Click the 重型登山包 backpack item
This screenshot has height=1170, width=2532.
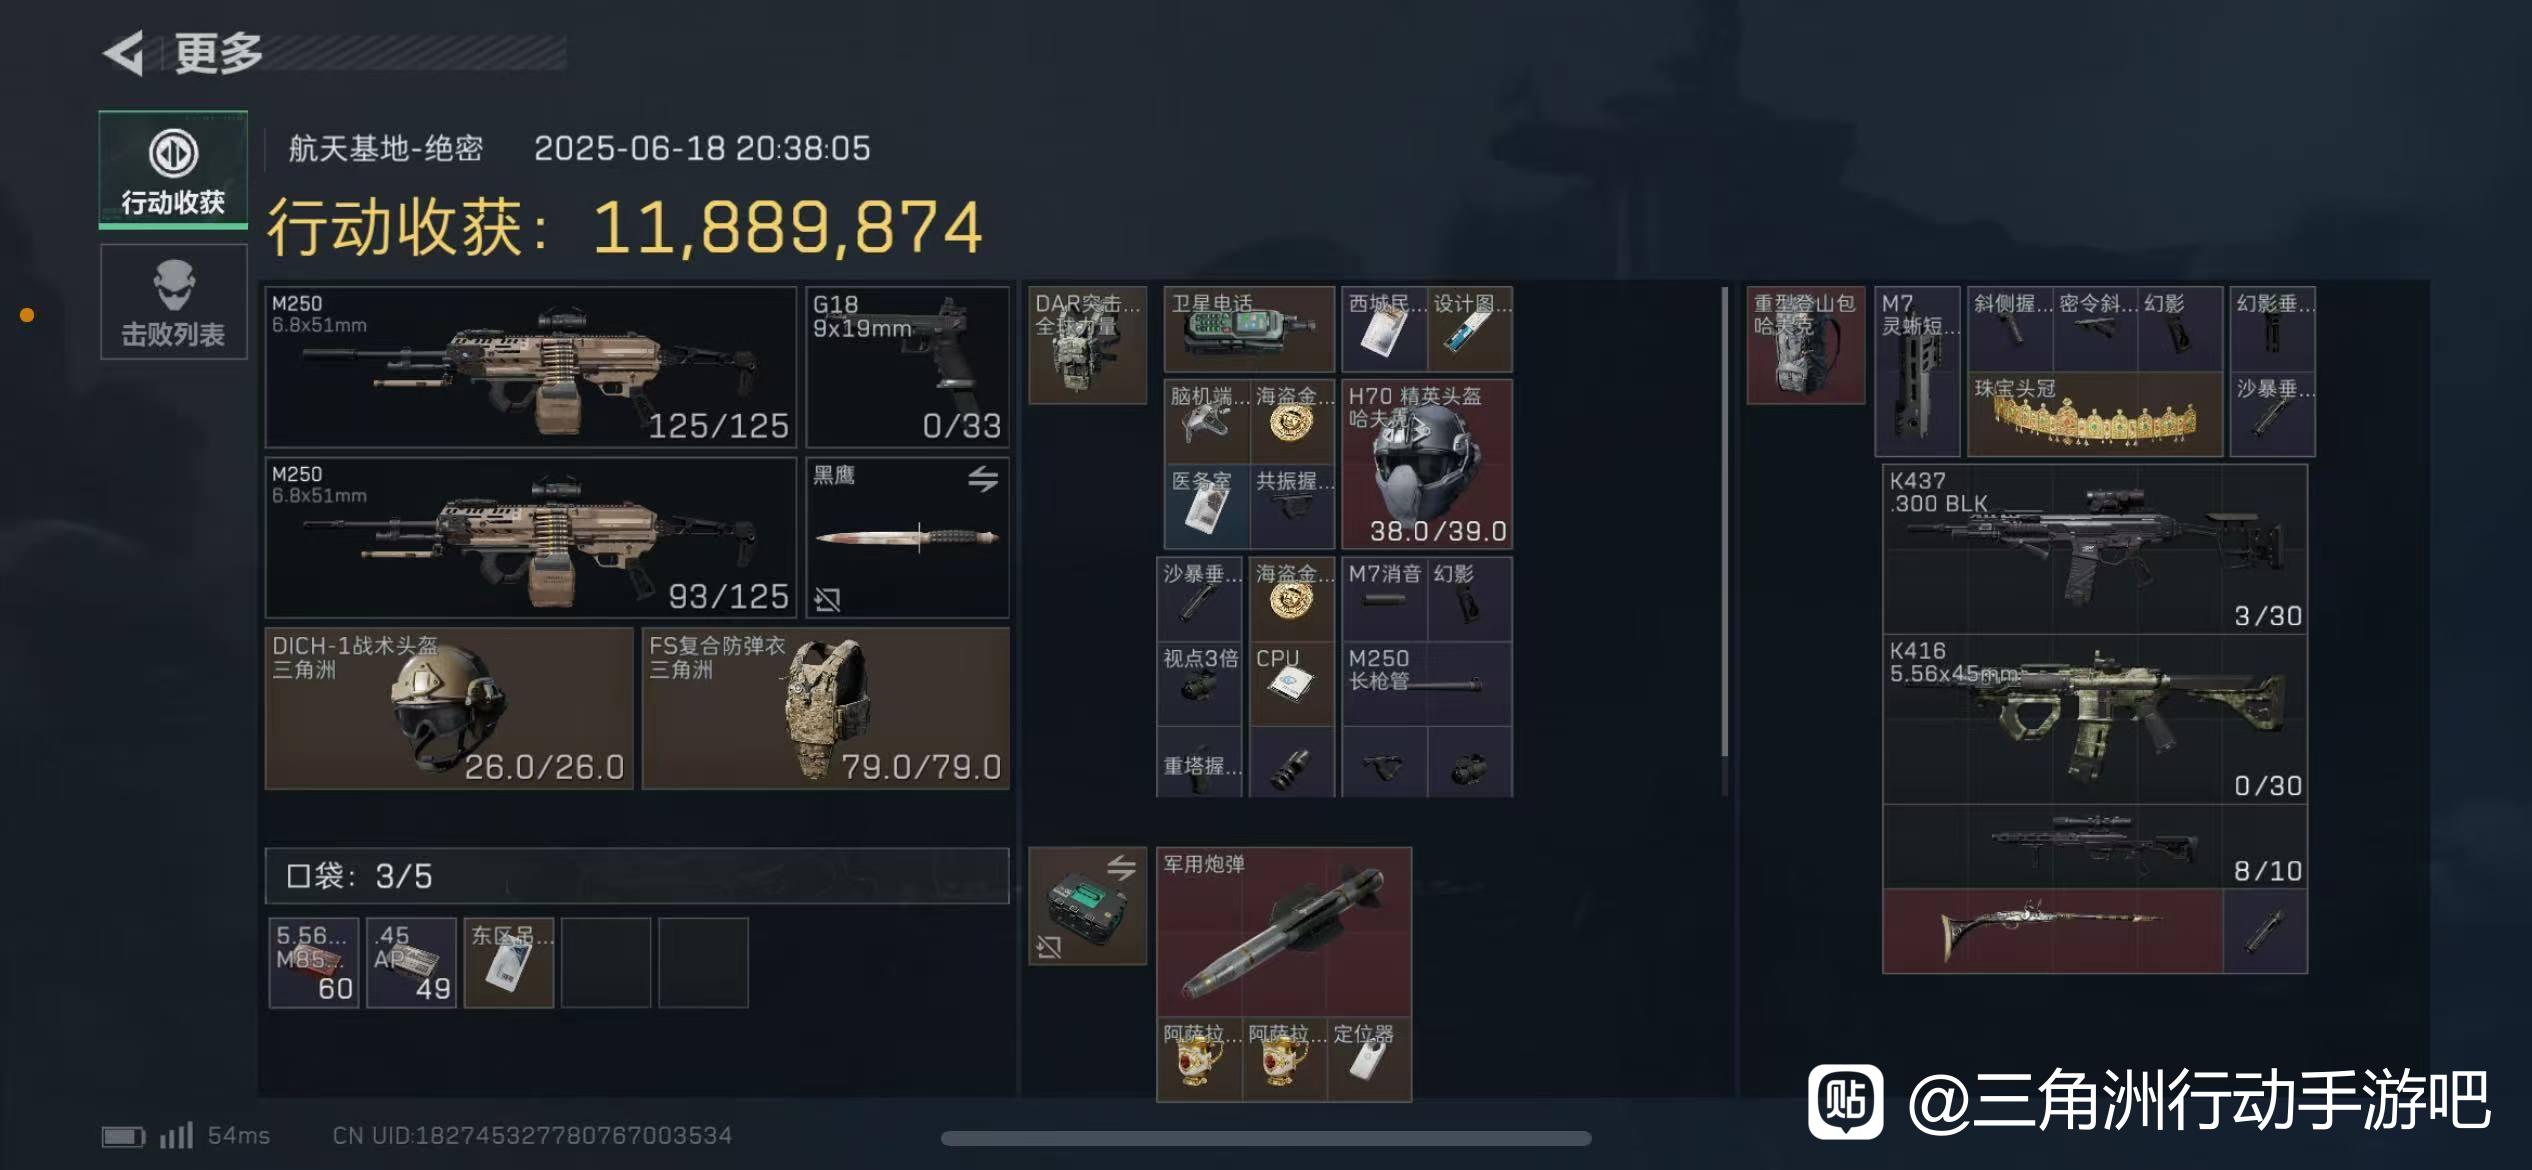[x=1806, y=345]
